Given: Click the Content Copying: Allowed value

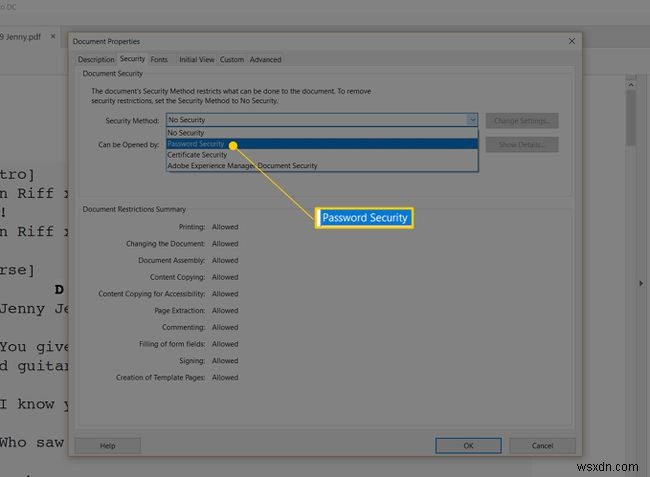Looking at the screenshot, I should coord(225,277).
